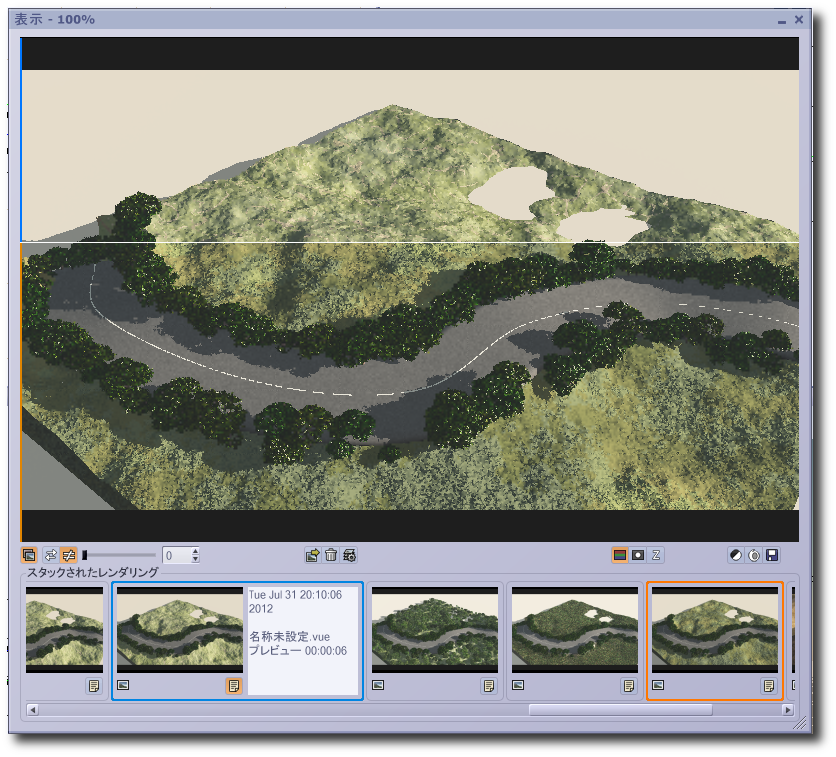
Task: Click the main rendered landscape view
Action: [410, 289]
